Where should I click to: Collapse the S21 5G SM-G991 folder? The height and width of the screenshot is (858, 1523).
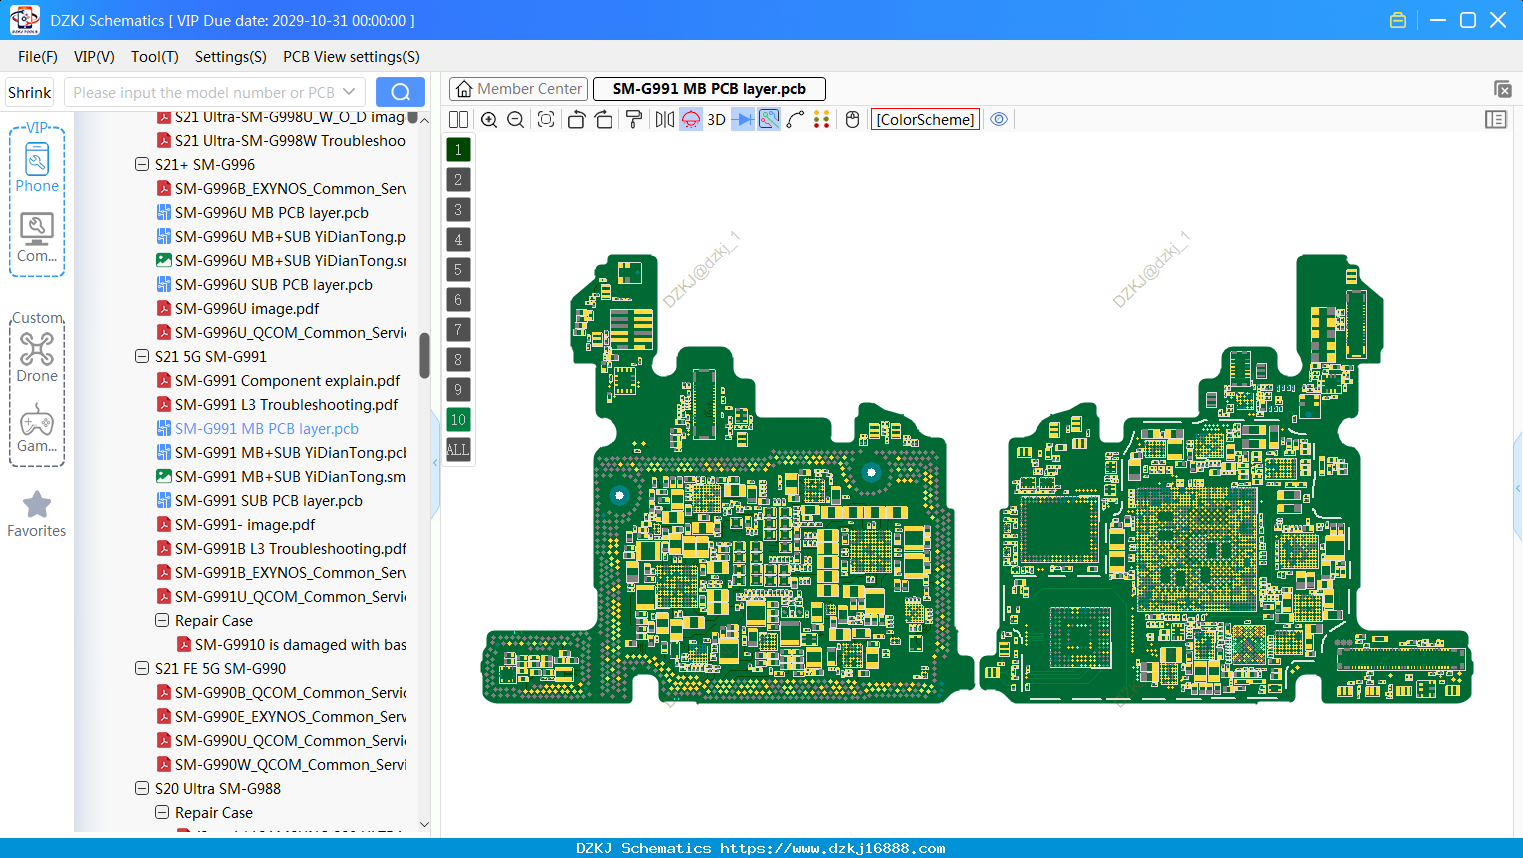pos(142,356)
